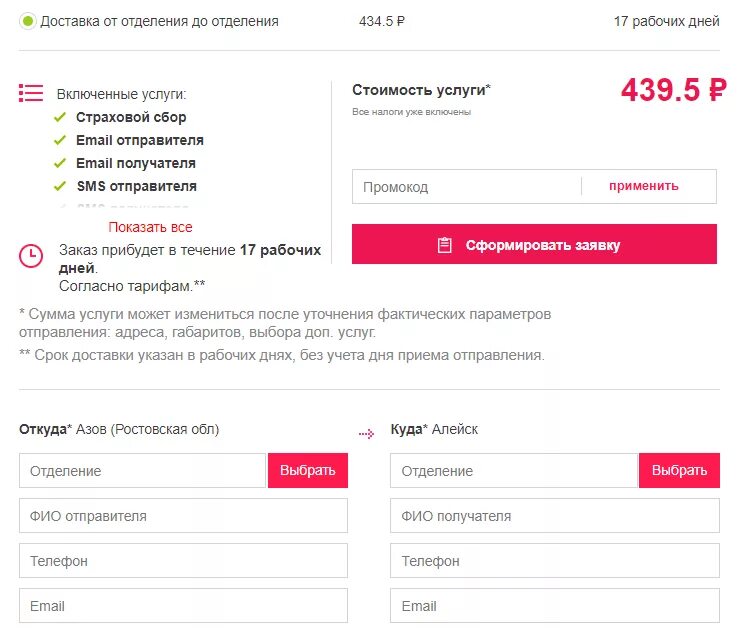The width and height of the screenshot is (750, 628).
Task: Click the clipboard icon on the Сформировать заявку button
Action: coord(444,245)
